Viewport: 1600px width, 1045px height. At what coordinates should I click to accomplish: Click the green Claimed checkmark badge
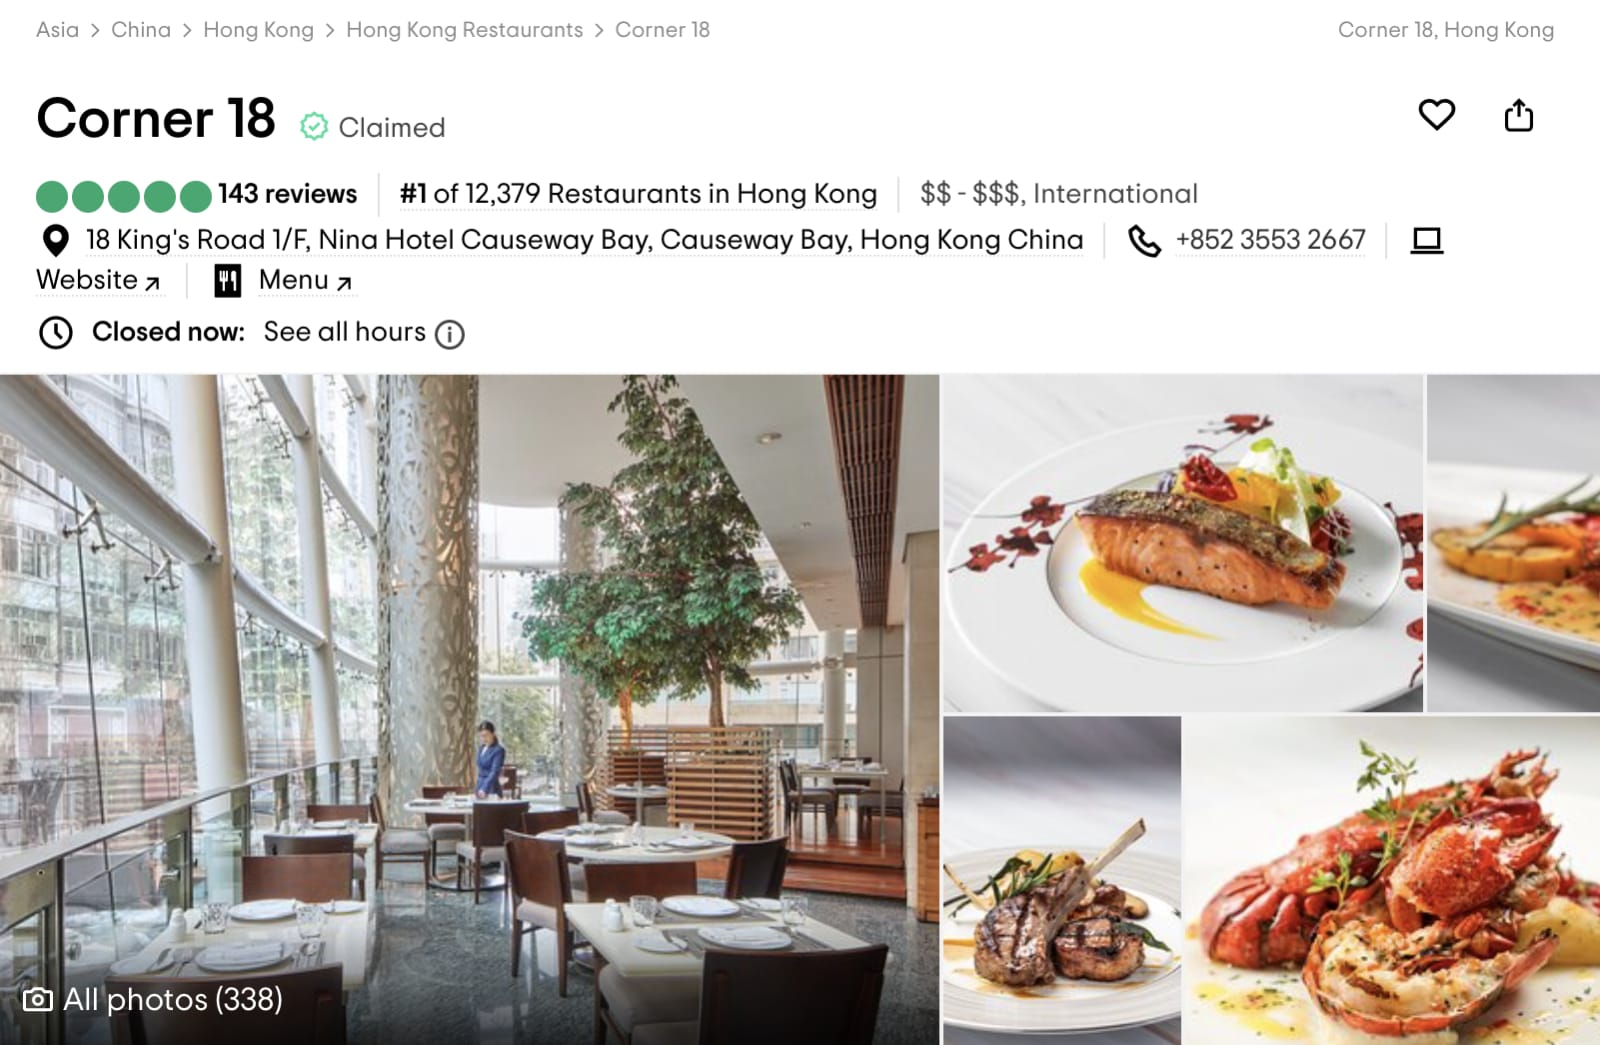click(314, 127)
